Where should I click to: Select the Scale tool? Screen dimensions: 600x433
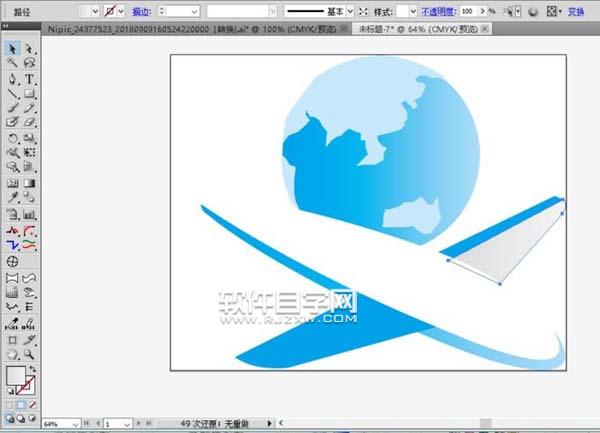(29, 138)
